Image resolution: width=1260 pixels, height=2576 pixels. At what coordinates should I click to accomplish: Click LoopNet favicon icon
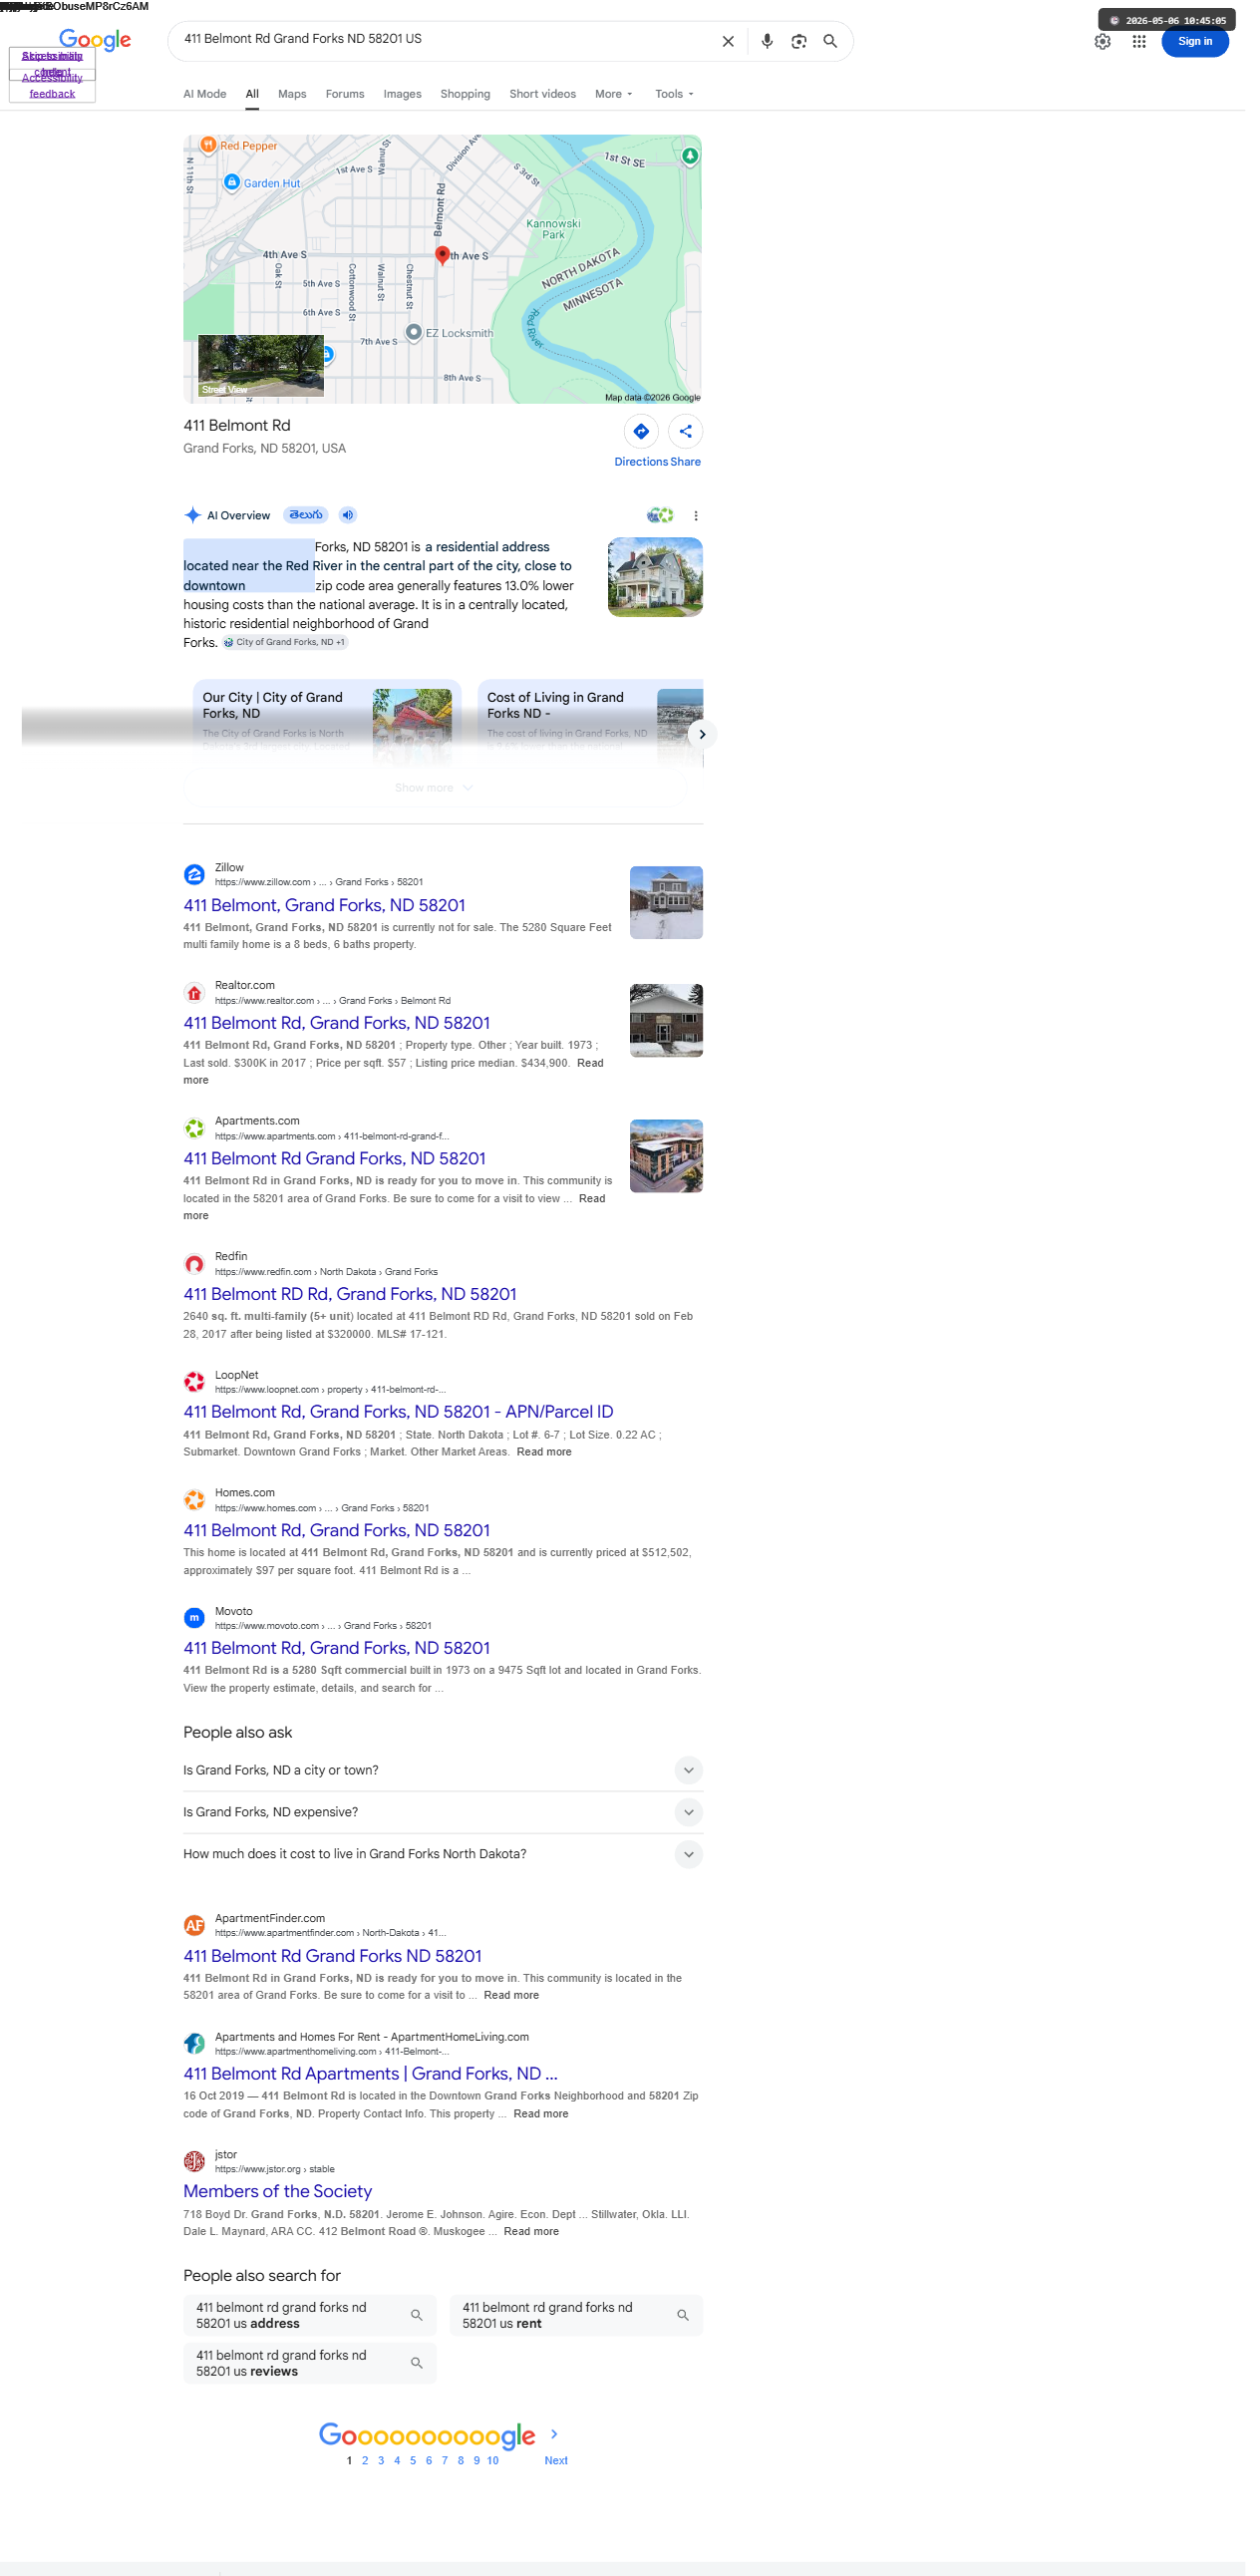coord(195,1382)
